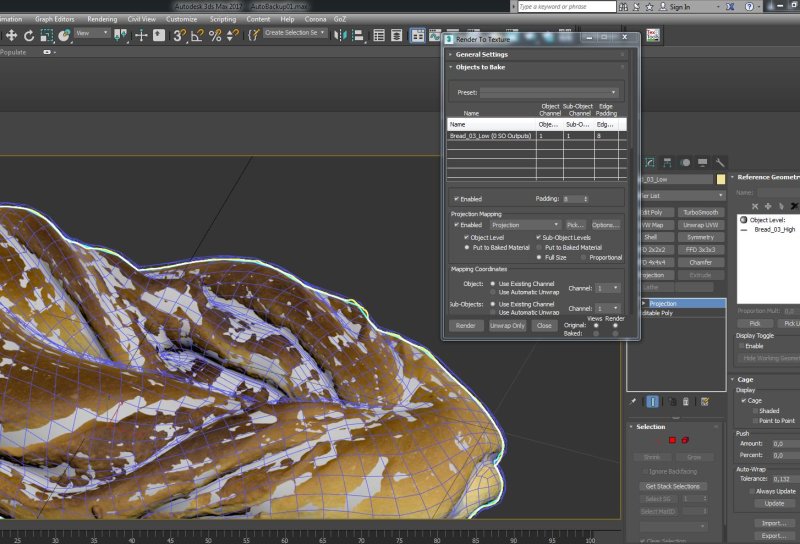Open the Hierarchy command panel tab

[x=668, y=162]
